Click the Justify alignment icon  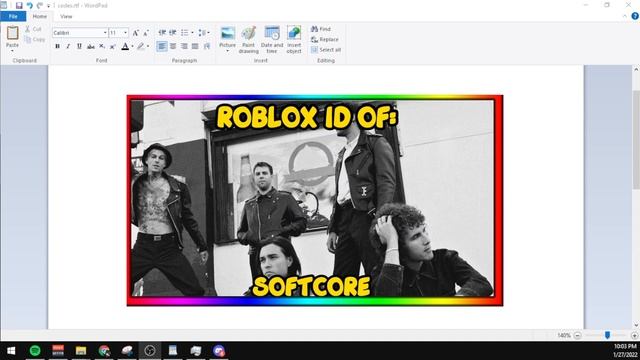pos(195,46)
